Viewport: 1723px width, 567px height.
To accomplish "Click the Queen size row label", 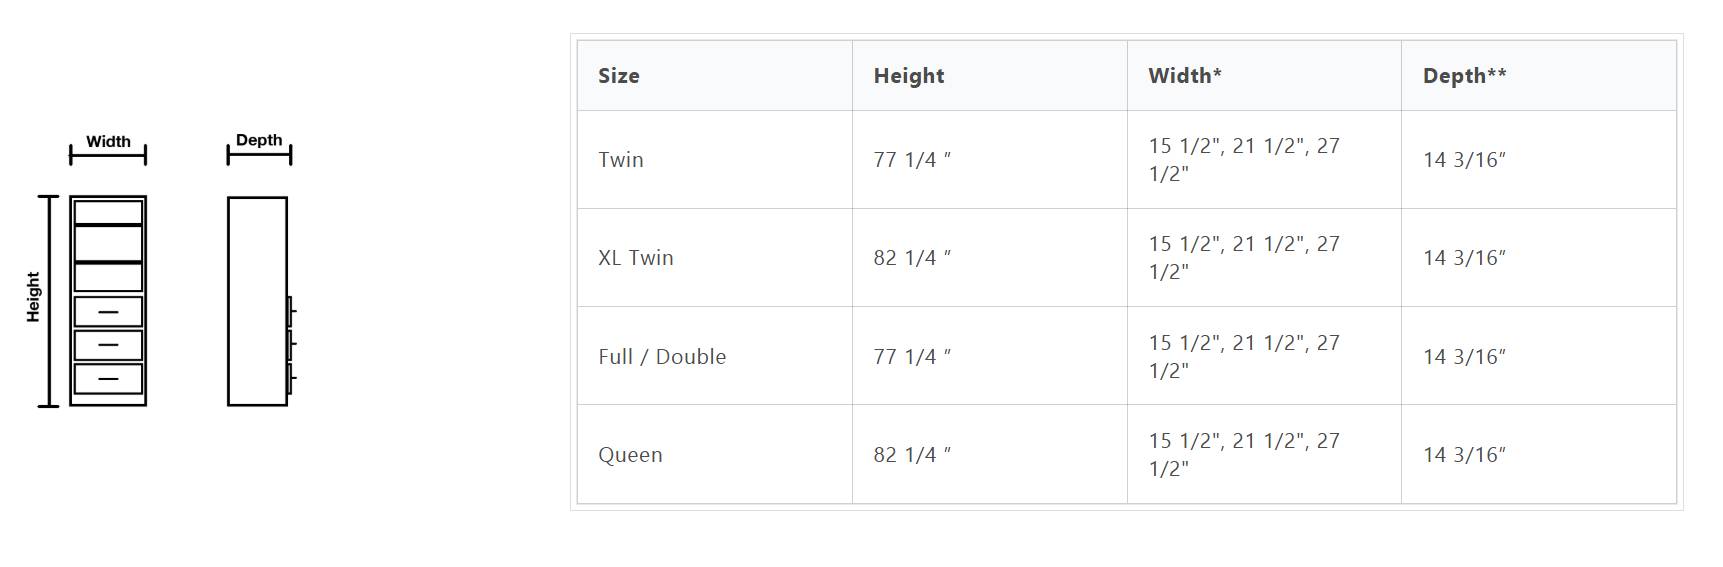I will click(x=630, y=455).
